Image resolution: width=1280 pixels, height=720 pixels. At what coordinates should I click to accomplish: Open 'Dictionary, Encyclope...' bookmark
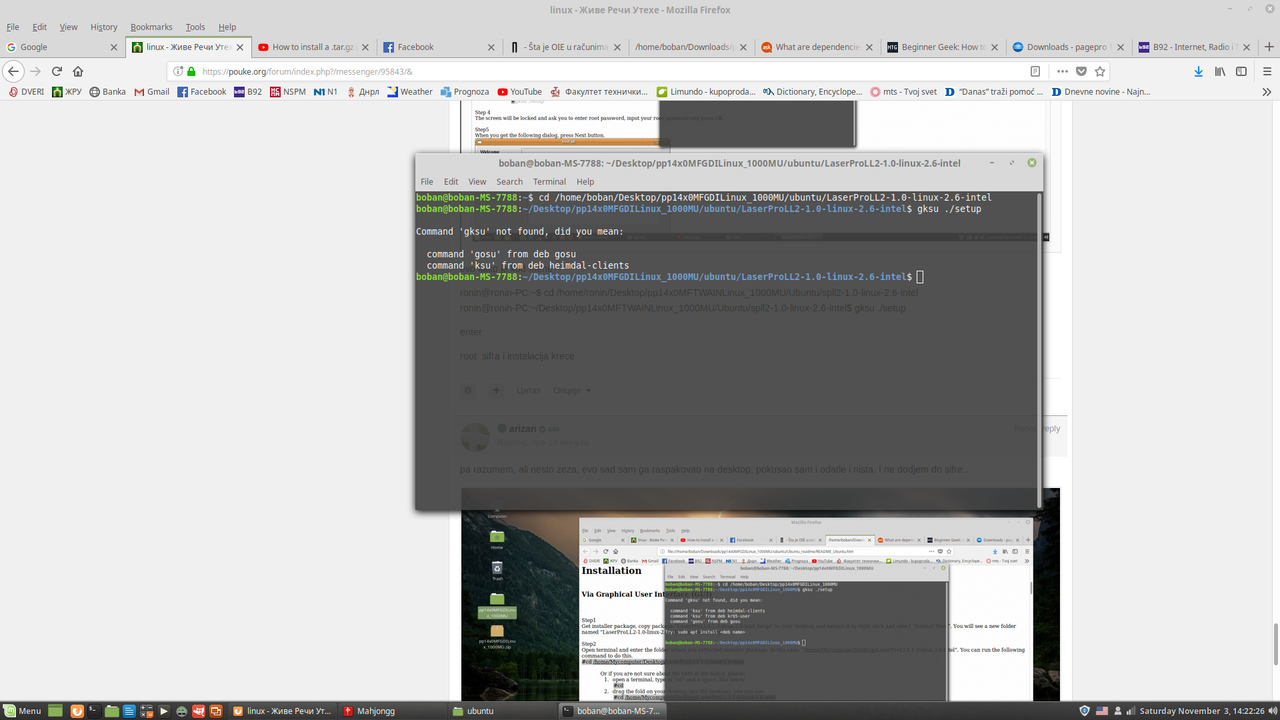(x=811, y=91)
